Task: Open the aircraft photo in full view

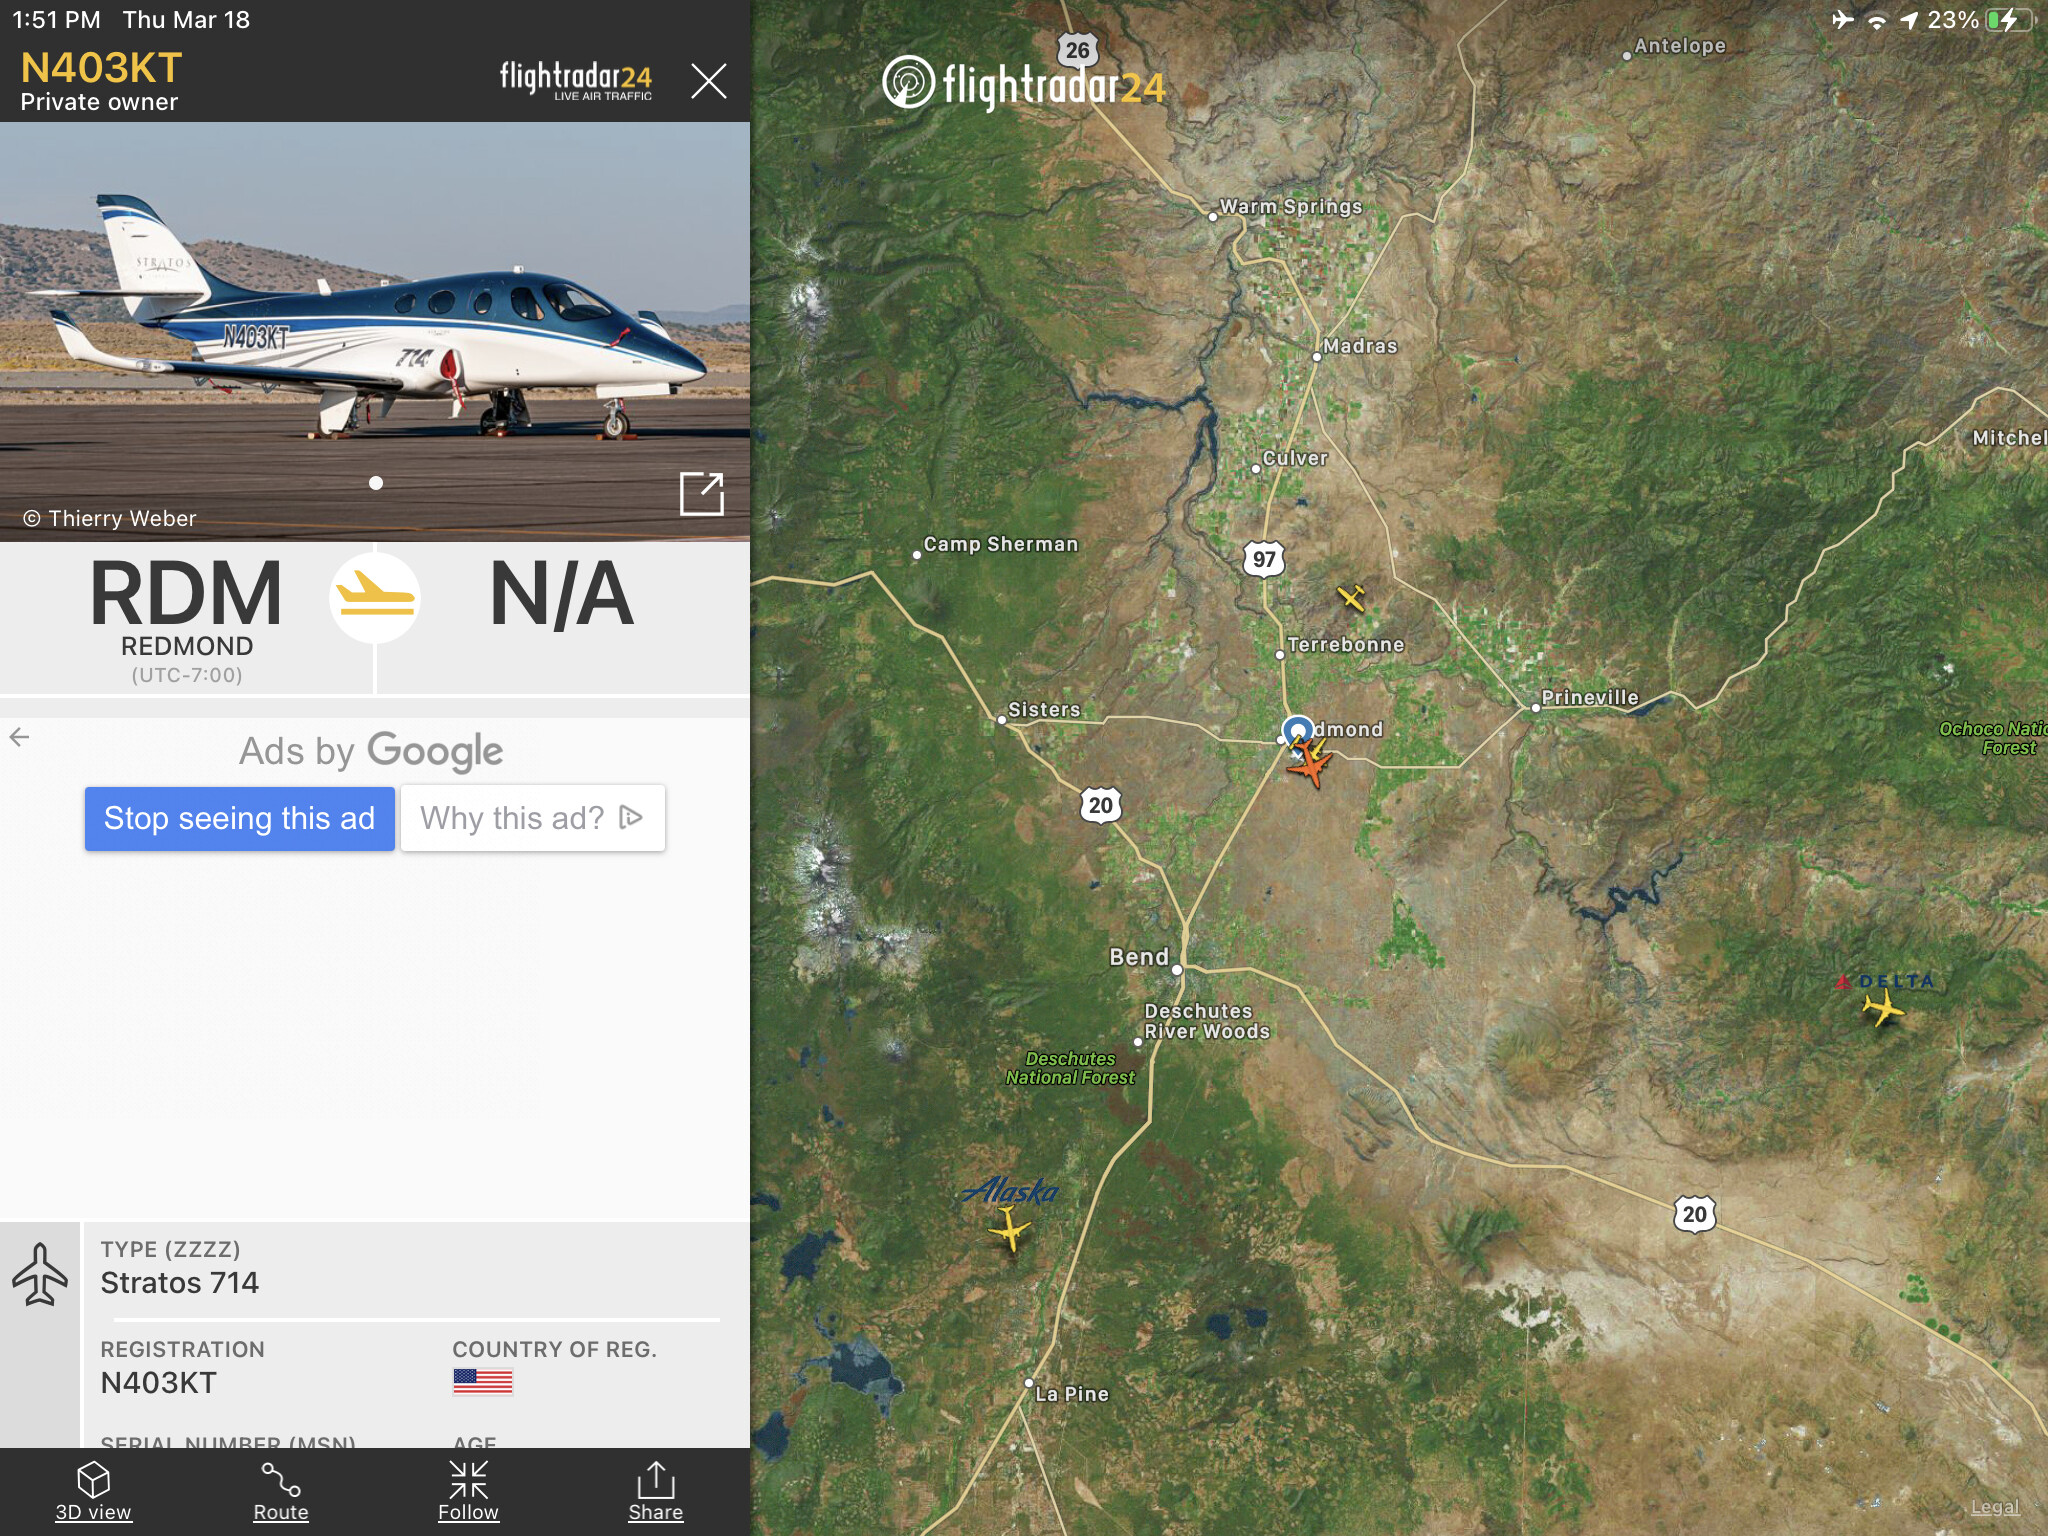Action: click(701, 494)
